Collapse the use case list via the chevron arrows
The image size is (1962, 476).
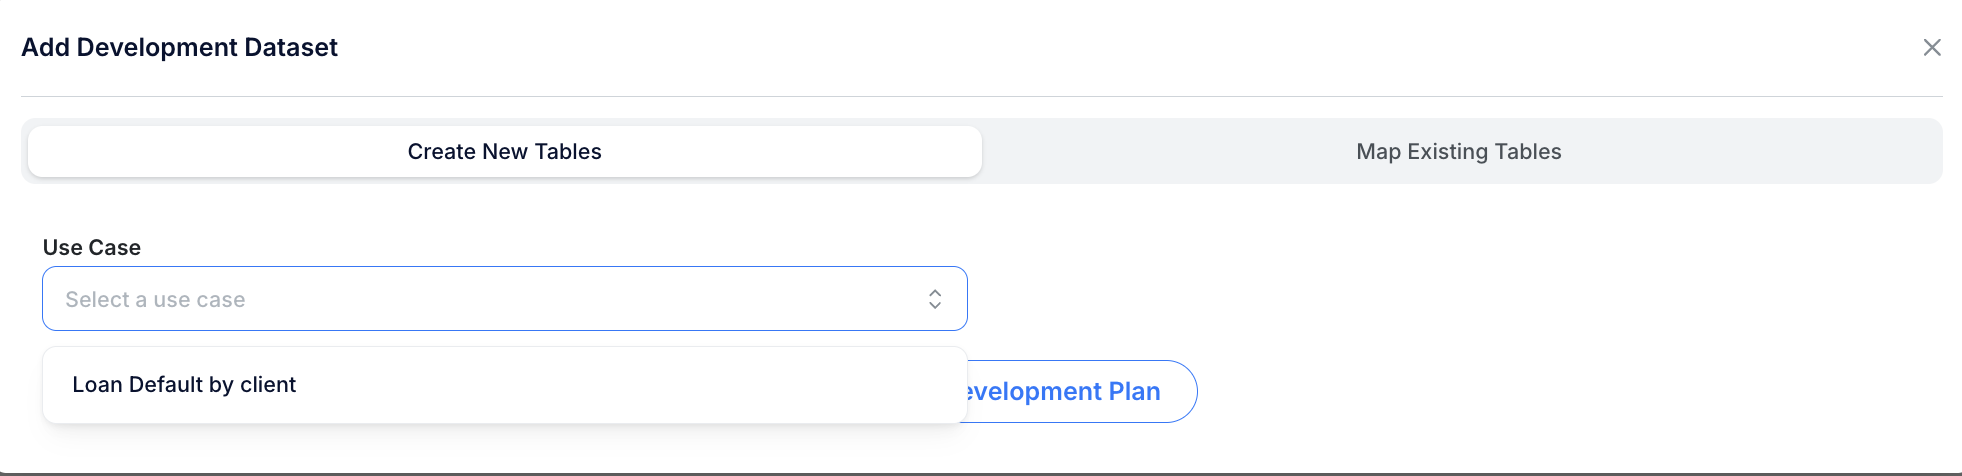tap(935, 299)
